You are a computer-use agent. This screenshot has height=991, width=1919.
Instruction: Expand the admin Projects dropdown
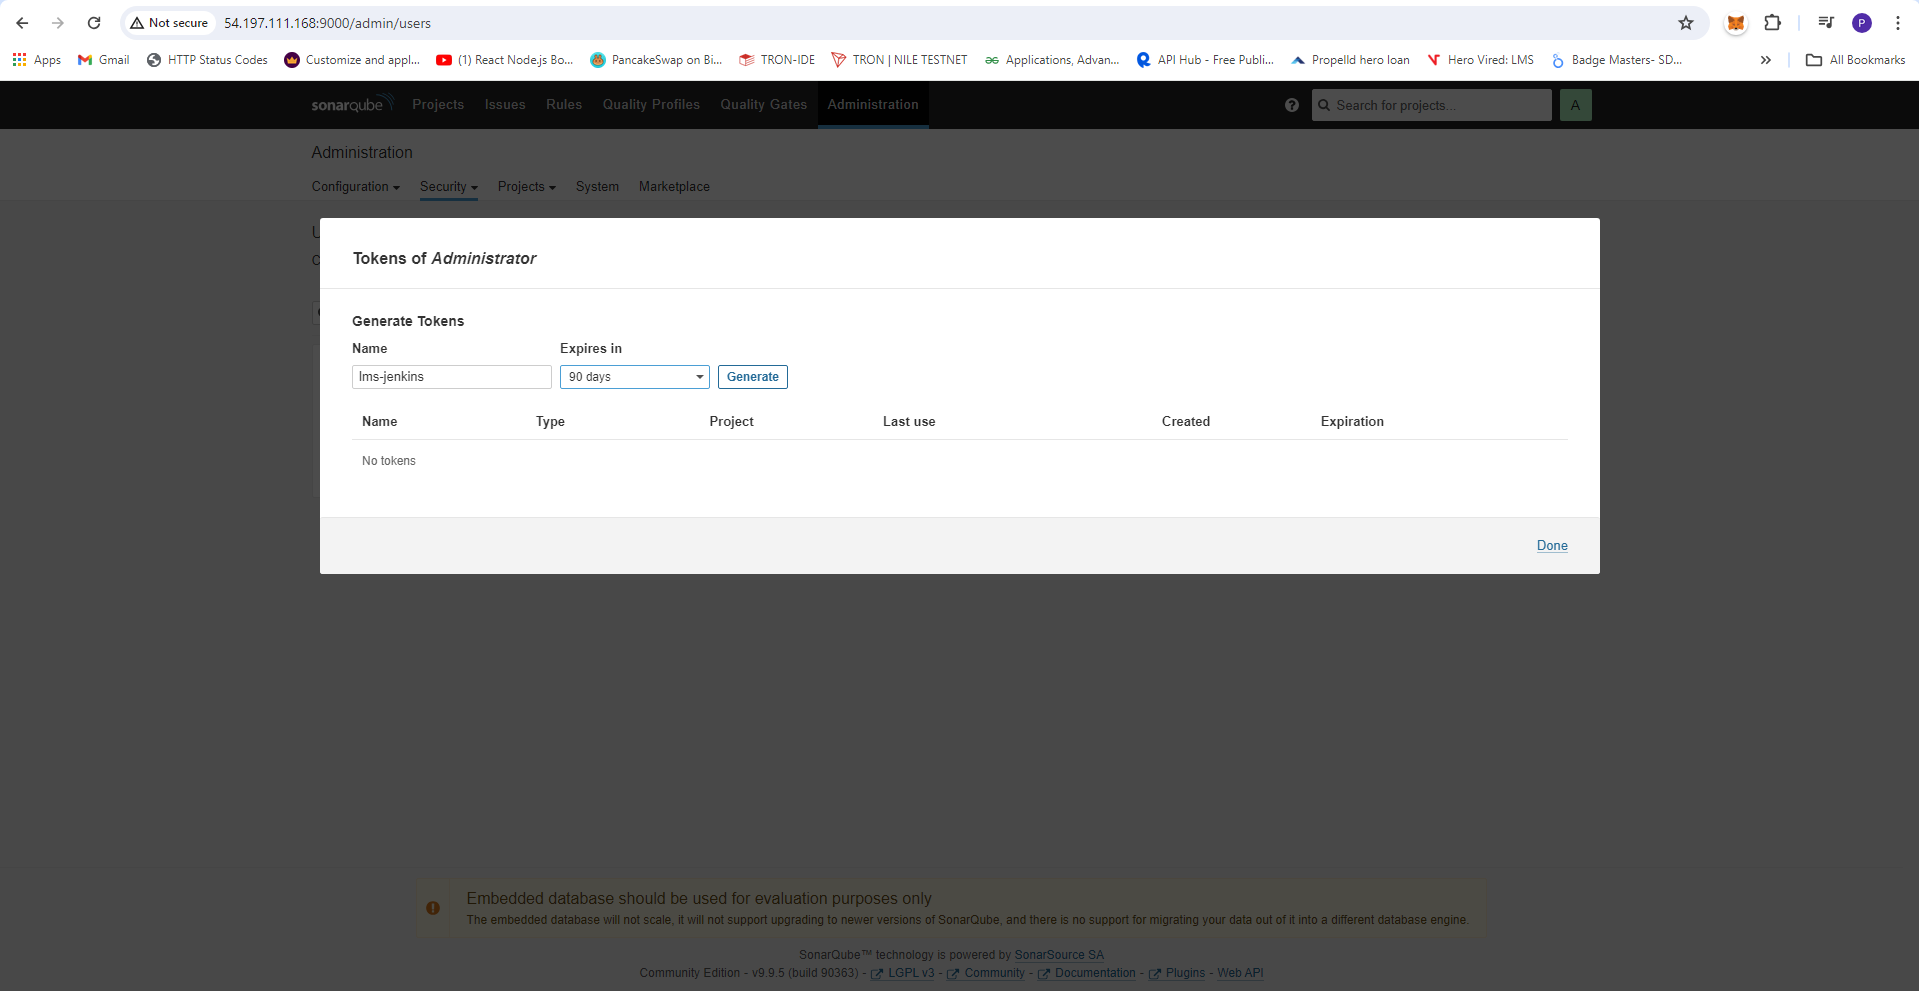coord(527,187)
